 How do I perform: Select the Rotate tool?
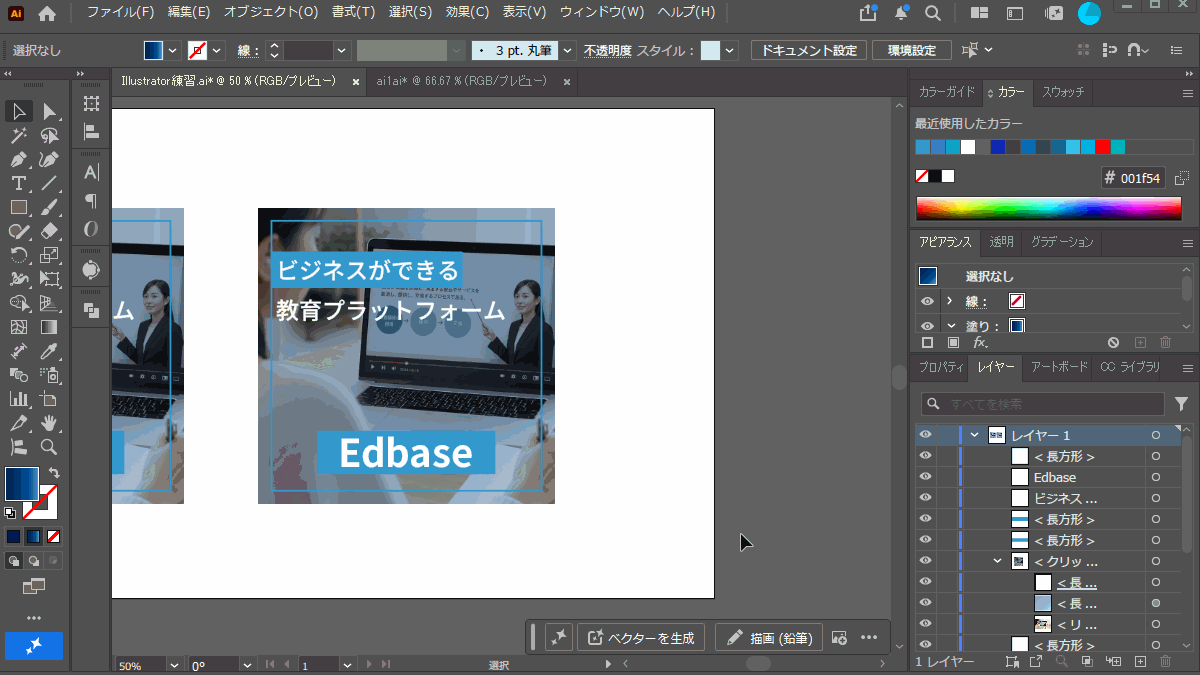point(19,255)
